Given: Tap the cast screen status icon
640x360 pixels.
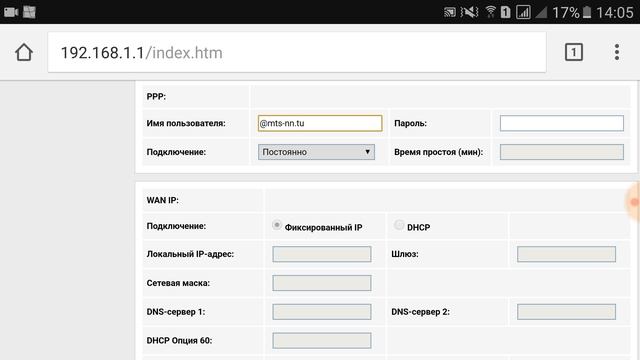Looking at the screenshot, I should (449, 12).
